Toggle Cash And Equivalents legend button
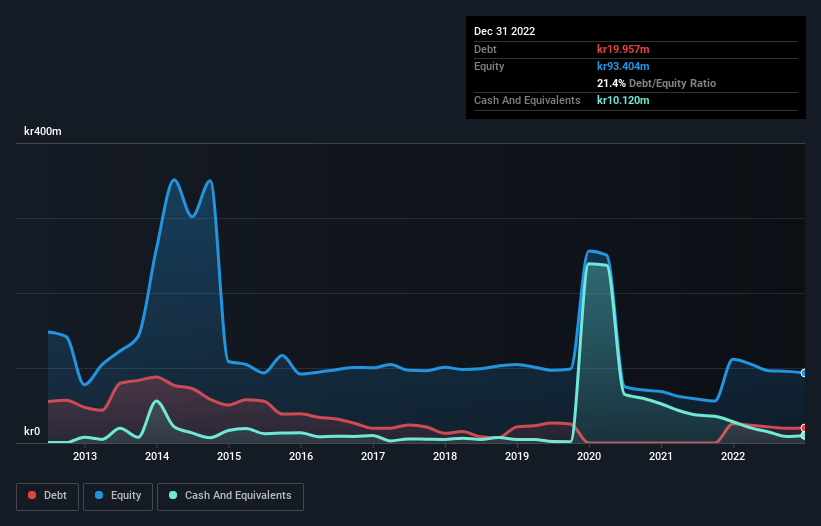The image size is (821, 526). tap(230, 496)
